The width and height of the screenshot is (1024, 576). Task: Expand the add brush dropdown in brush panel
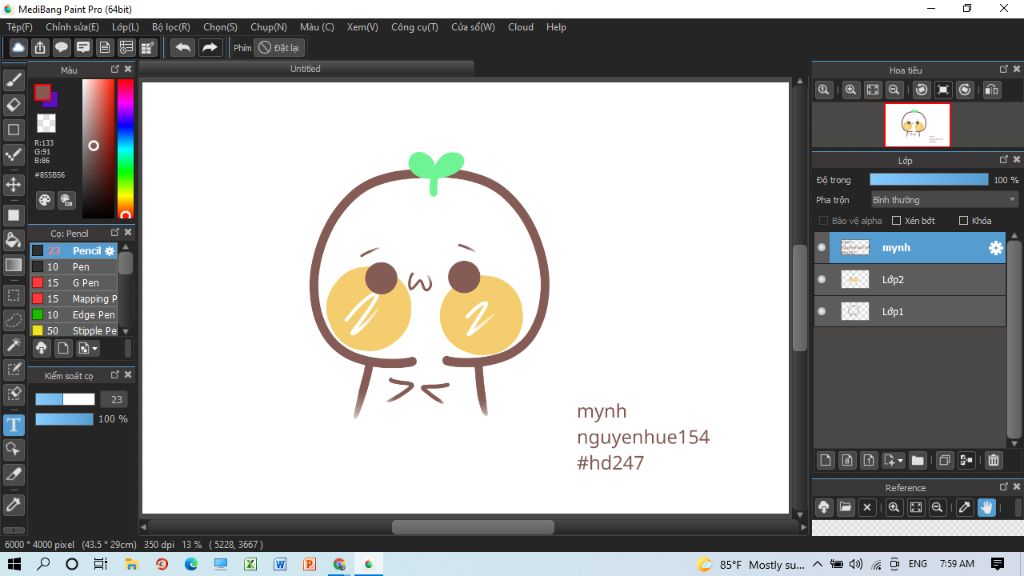88,349
